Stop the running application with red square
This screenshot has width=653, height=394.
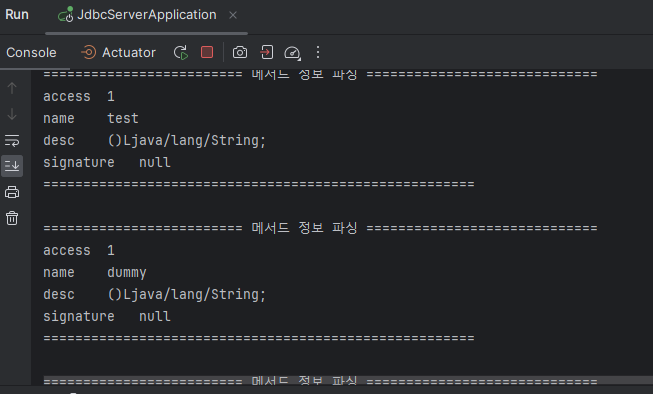(x=207, y=52)
